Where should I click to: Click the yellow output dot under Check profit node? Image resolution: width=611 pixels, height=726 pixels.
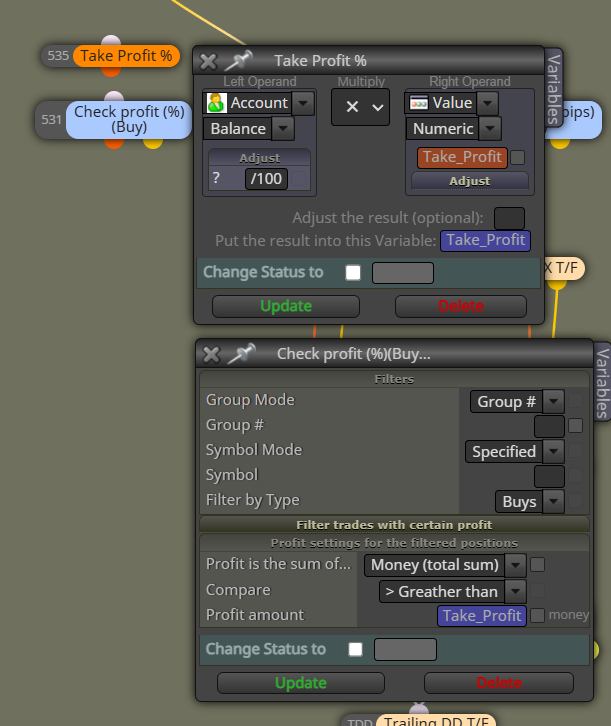pos(153,143)
